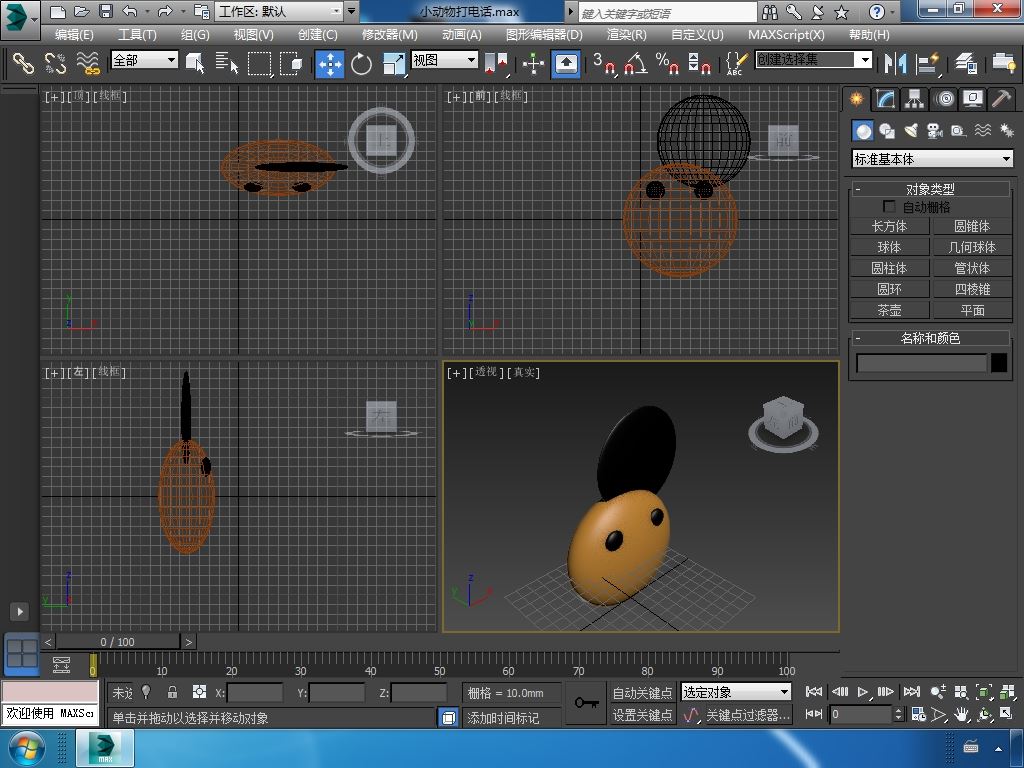The width and height of the screenshot is (1024, 768).
Task: Click the 3ds Max taskbar icon
Action: (105, 748)
